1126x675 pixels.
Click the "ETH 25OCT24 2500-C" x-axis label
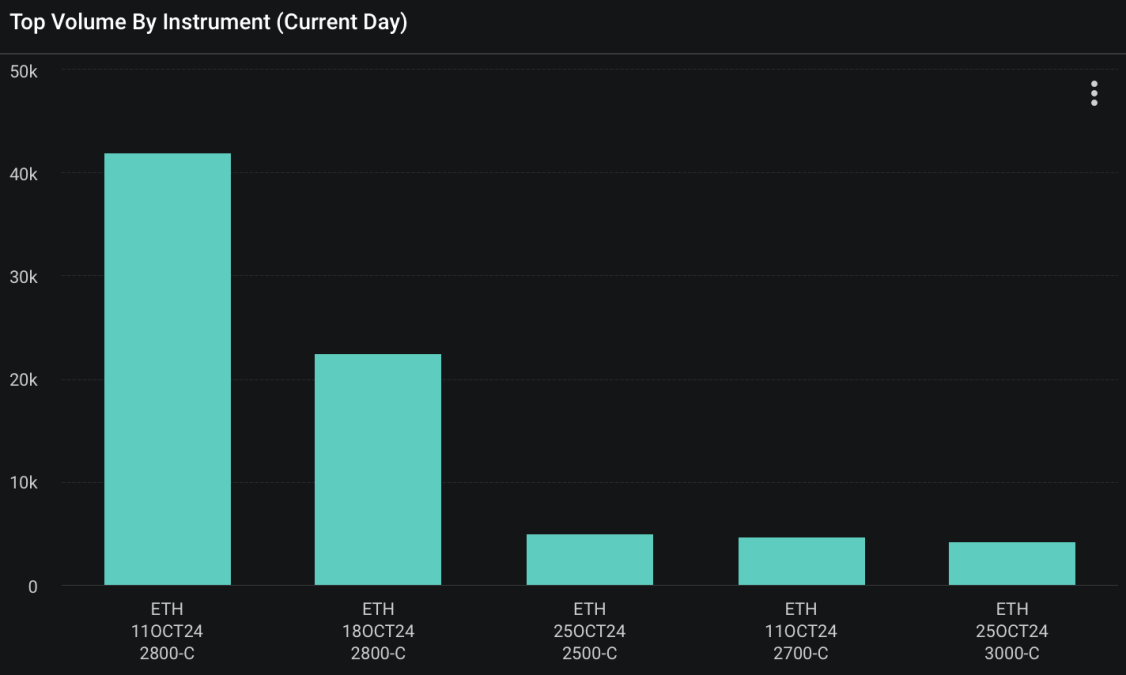(590, 631)
